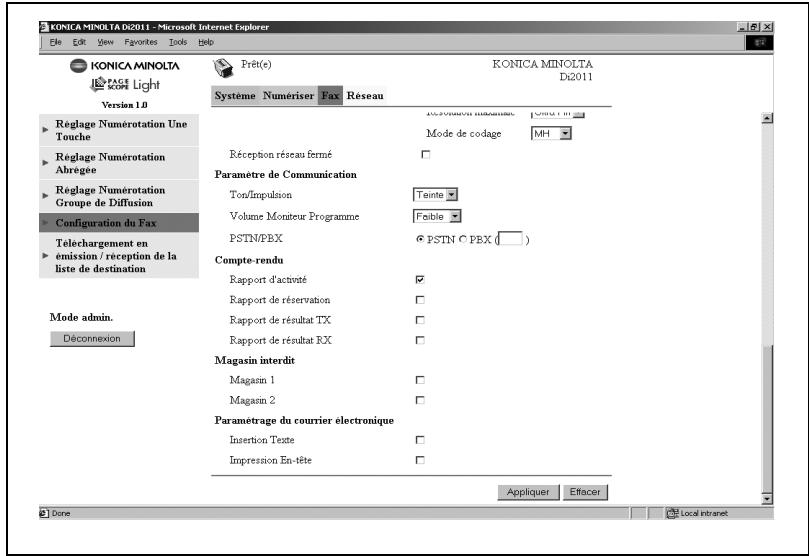
Task: Select the Fax tab
Action: [x=330, y=95]
